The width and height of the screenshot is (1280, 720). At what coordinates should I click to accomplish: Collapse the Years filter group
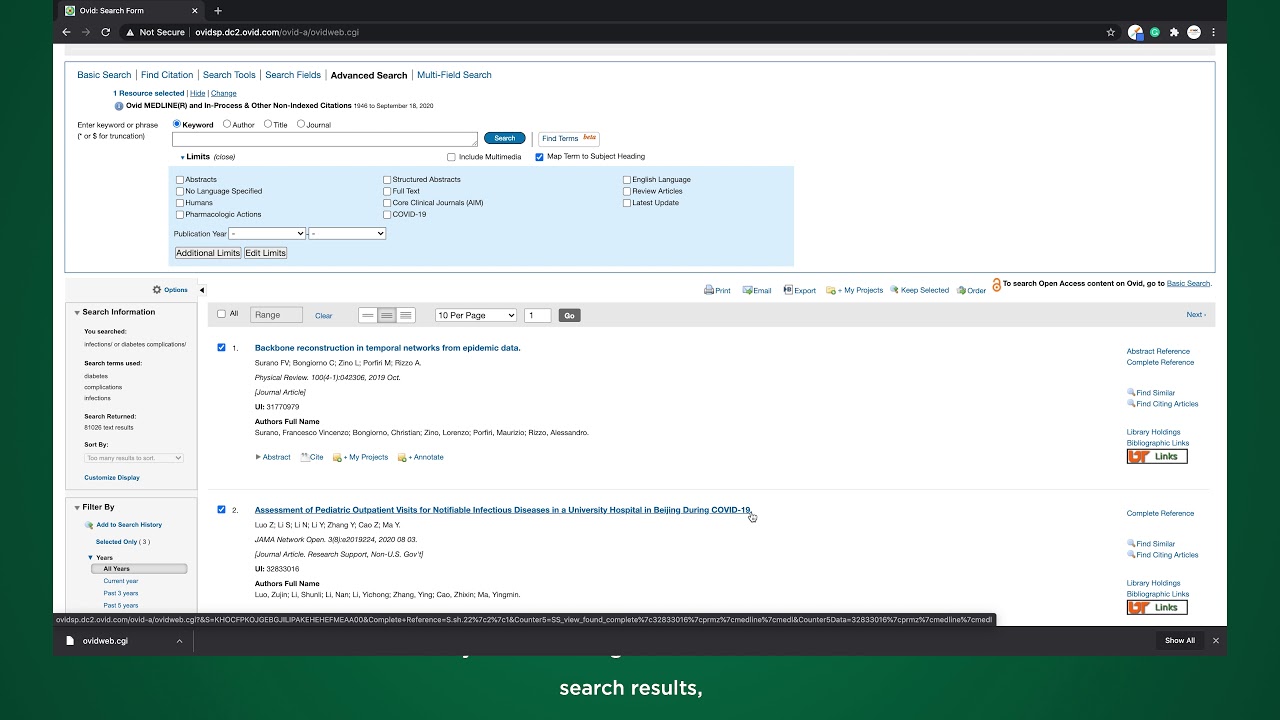click(90, 557)
